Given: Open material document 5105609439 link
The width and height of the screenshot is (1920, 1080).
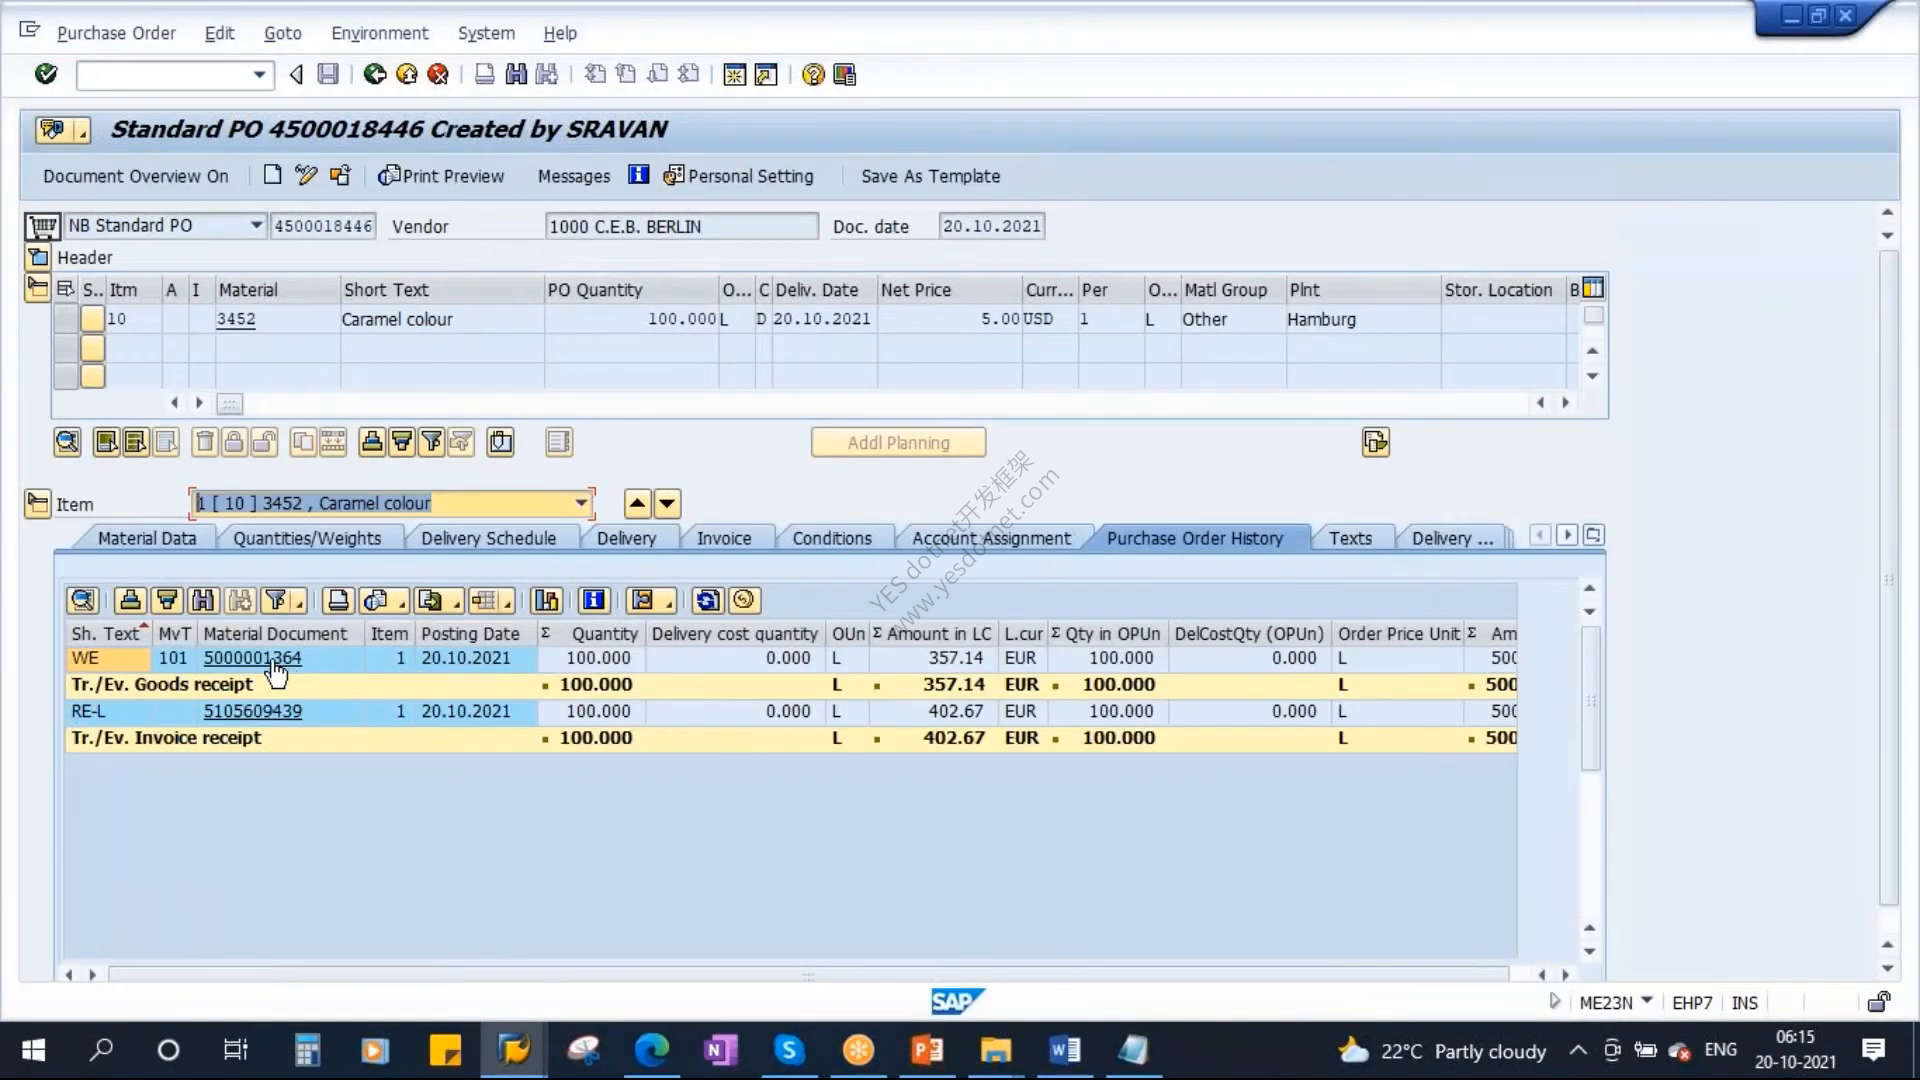Looking at the screenshot, I should 253,711.
